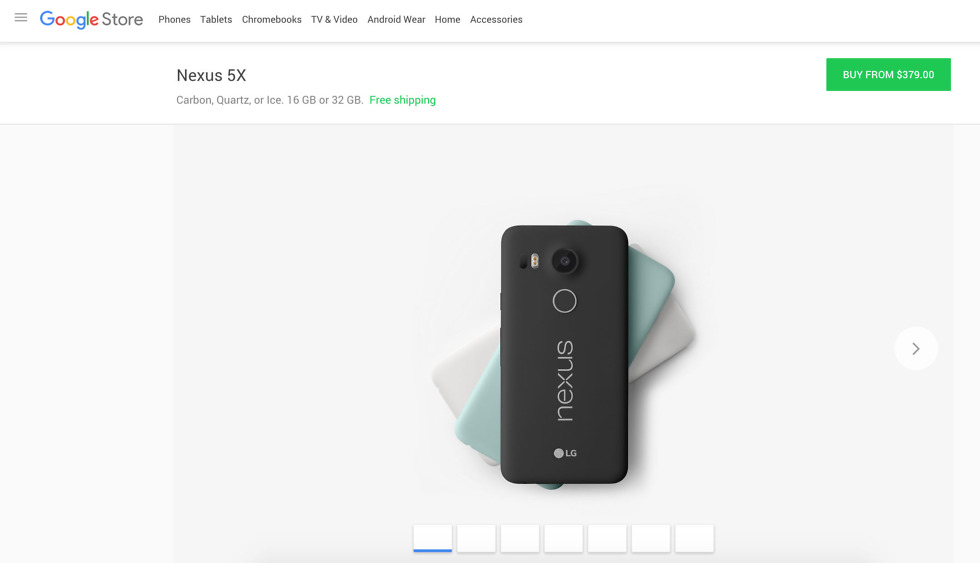The width and height of the screenshot is (980, 563).
Task: Go to Chromebooks section
Action: pyautogui.click(x=272, y=19)
